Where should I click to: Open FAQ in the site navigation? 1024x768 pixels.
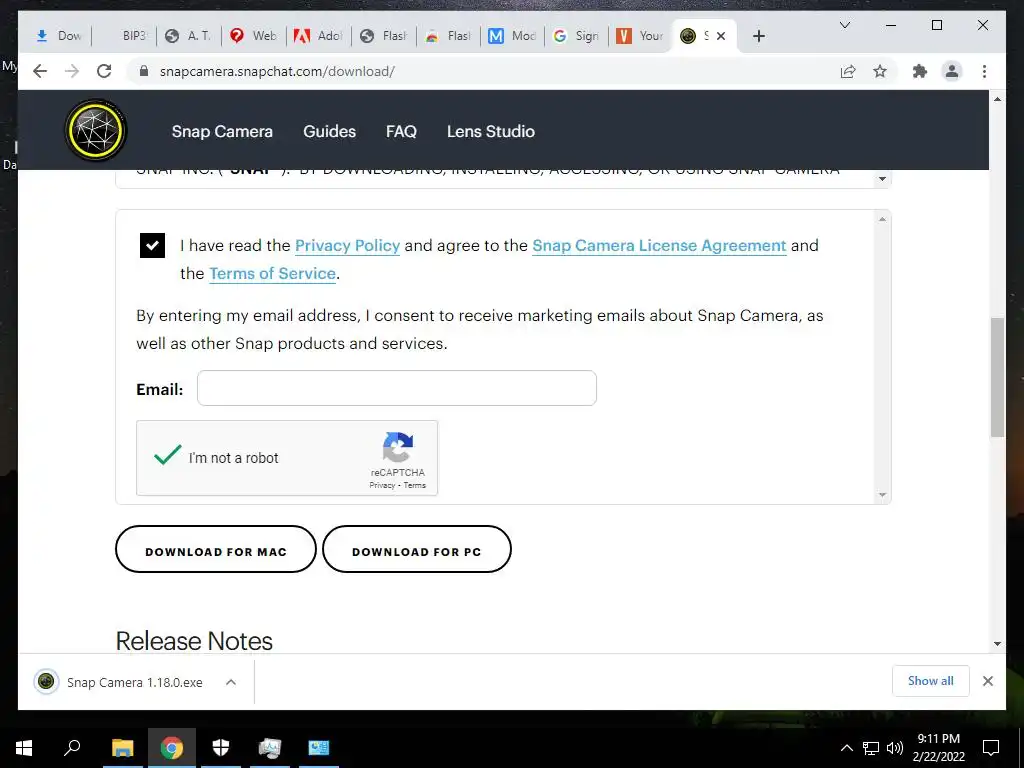pos(401,131)
